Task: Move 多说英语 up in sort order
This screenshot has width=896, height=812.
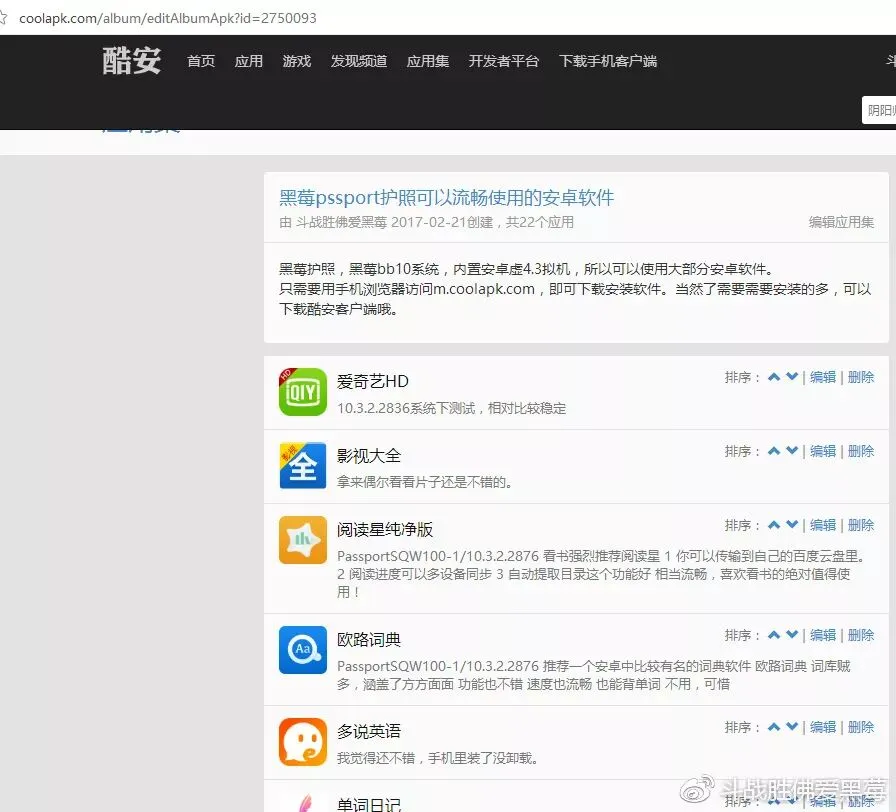Action: click(x=774, y=727)
